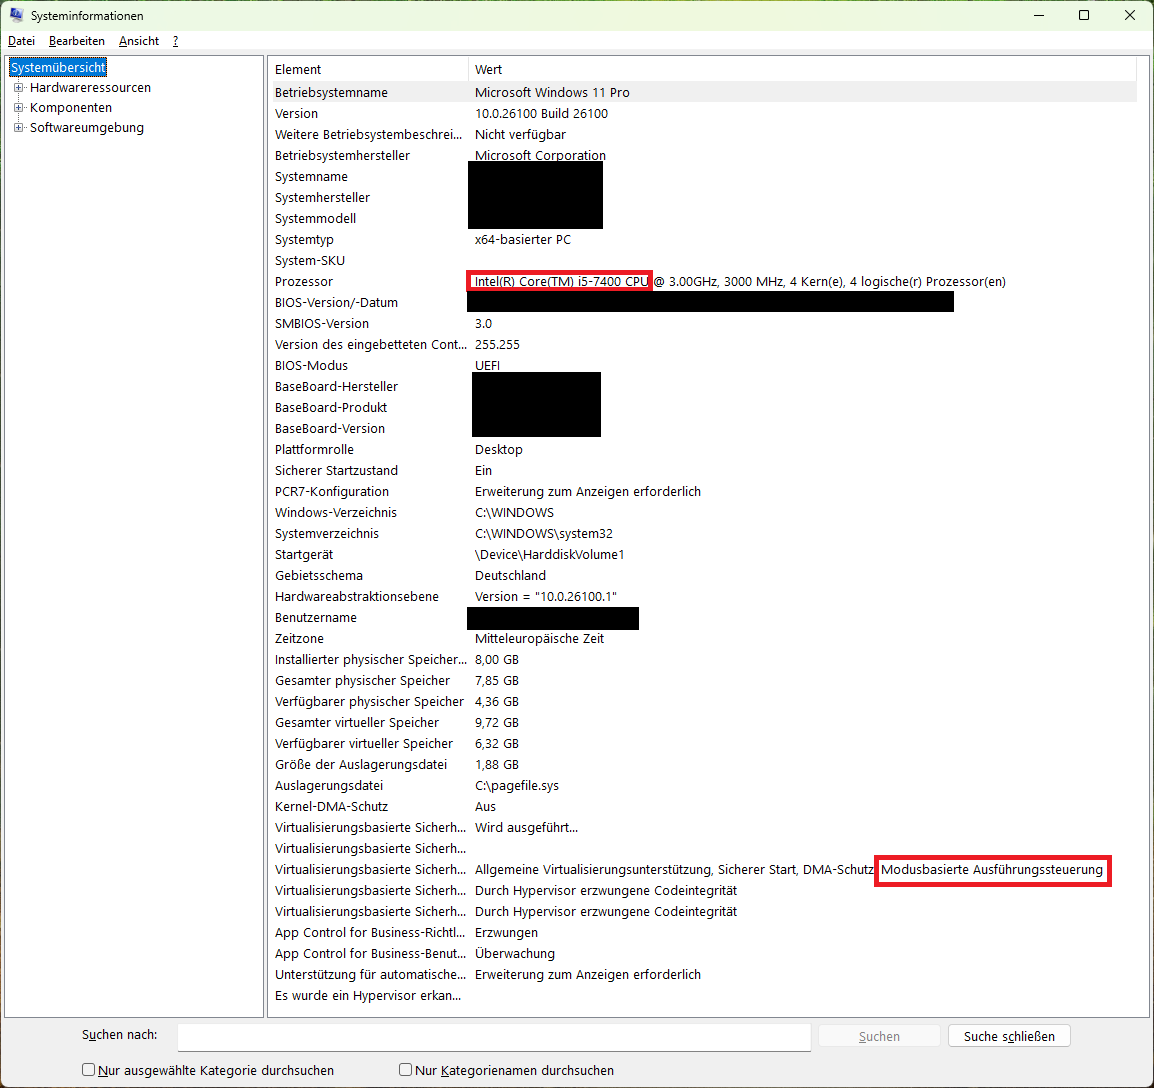Viewport: 1154px width, 1088px height.
Task: Select the Prozessor row
Action: click(703, 281)
